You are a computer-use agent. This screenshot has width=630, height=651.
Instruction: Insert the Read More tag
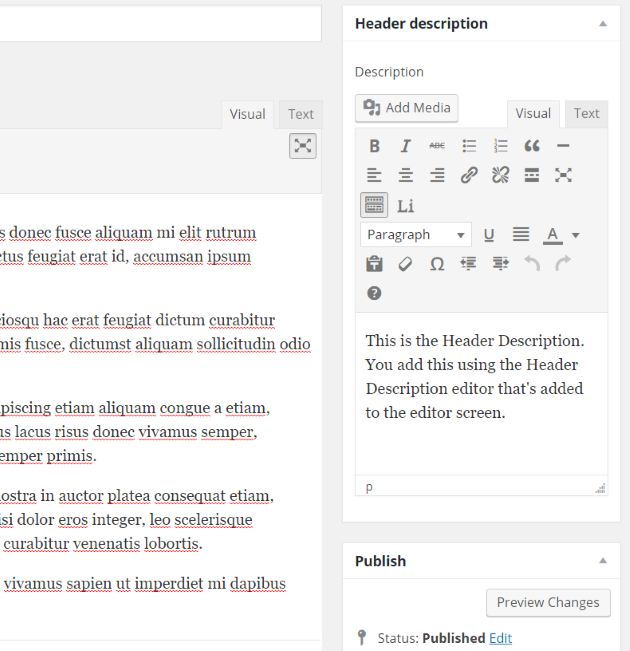(x=532, y=175)
